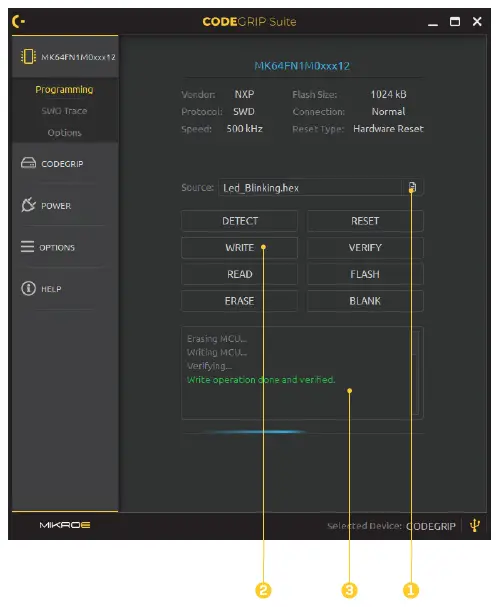This screenshot has width=498, height=607.
Task: Click the 'Writing MCU...' log line
Action: coord(217,352)
